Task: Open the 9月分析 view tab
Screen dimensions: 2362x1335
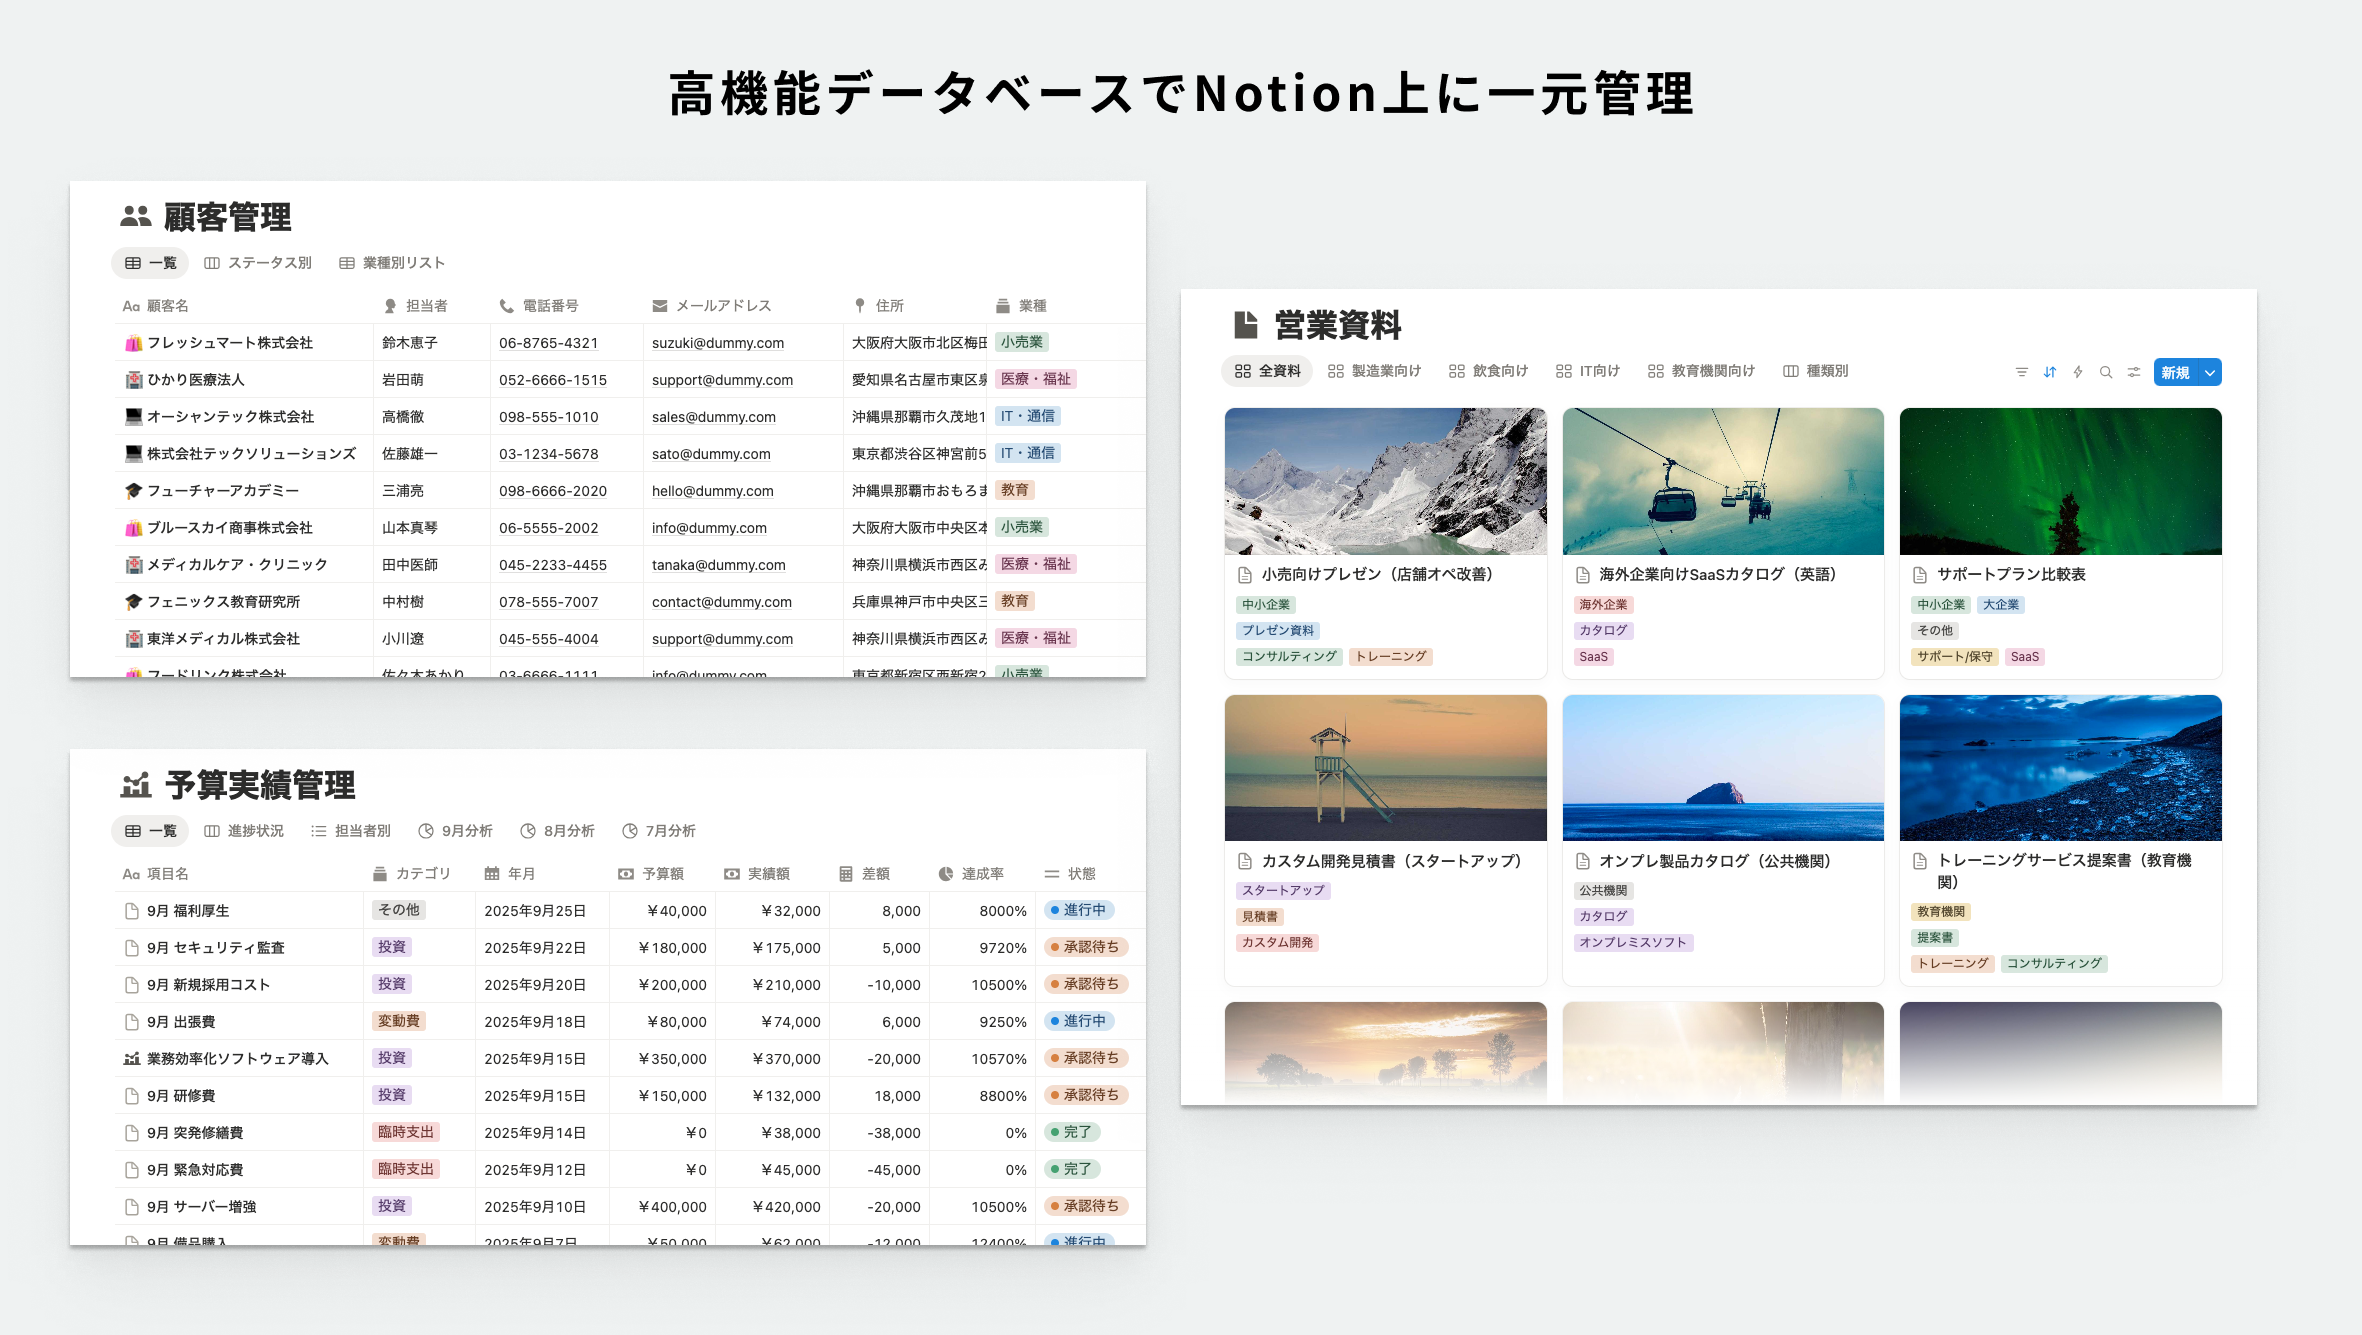Action: (455, 831)
